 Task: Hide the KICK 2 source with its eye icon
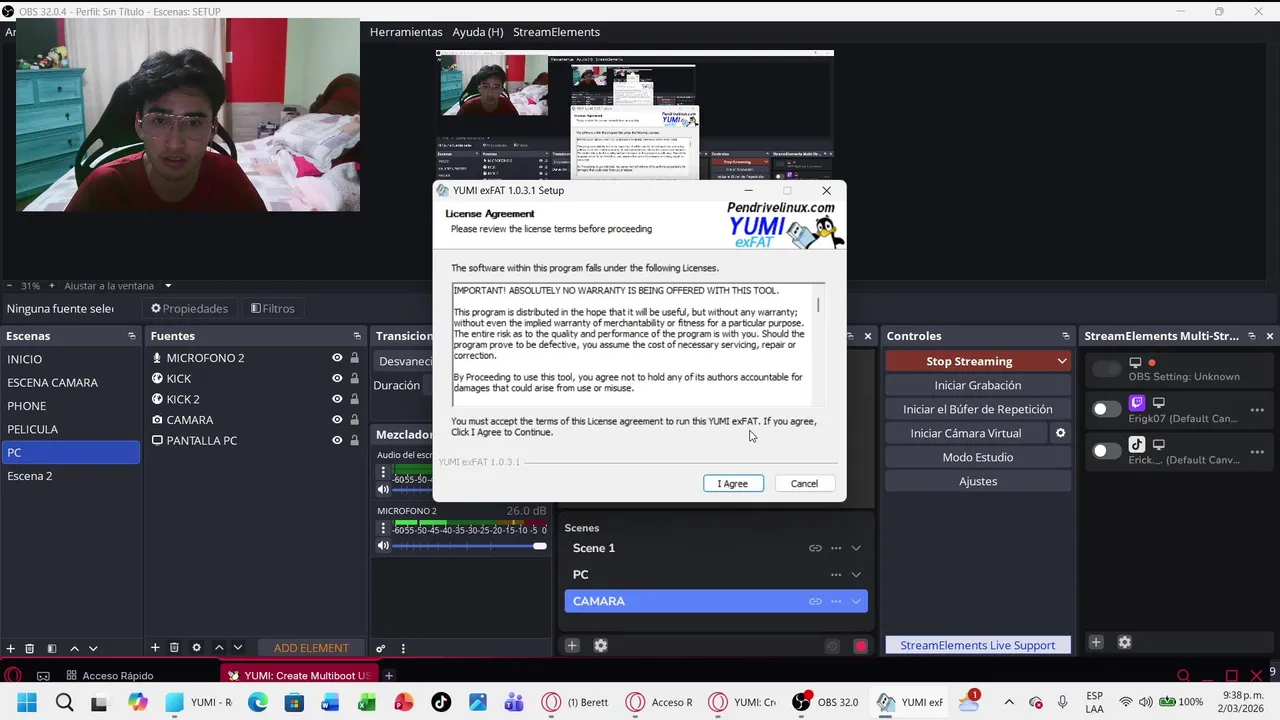(x=337, y=399)
